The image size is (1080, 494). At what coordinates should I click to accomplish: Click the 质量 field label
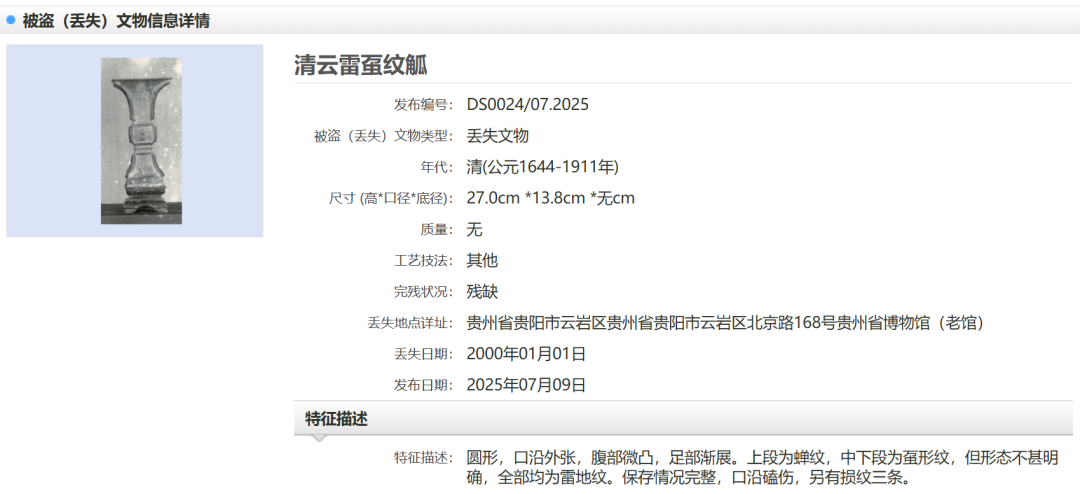(439, 230)
